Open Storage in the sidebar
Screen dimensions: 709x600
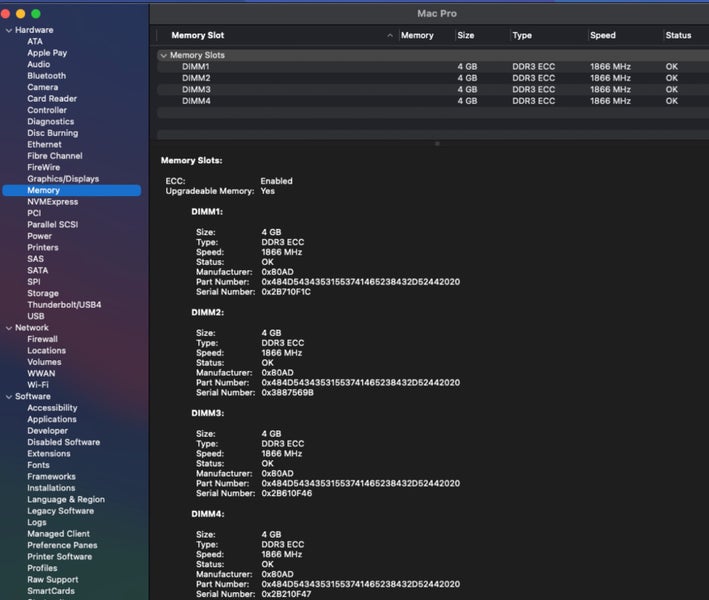point(43,293)
